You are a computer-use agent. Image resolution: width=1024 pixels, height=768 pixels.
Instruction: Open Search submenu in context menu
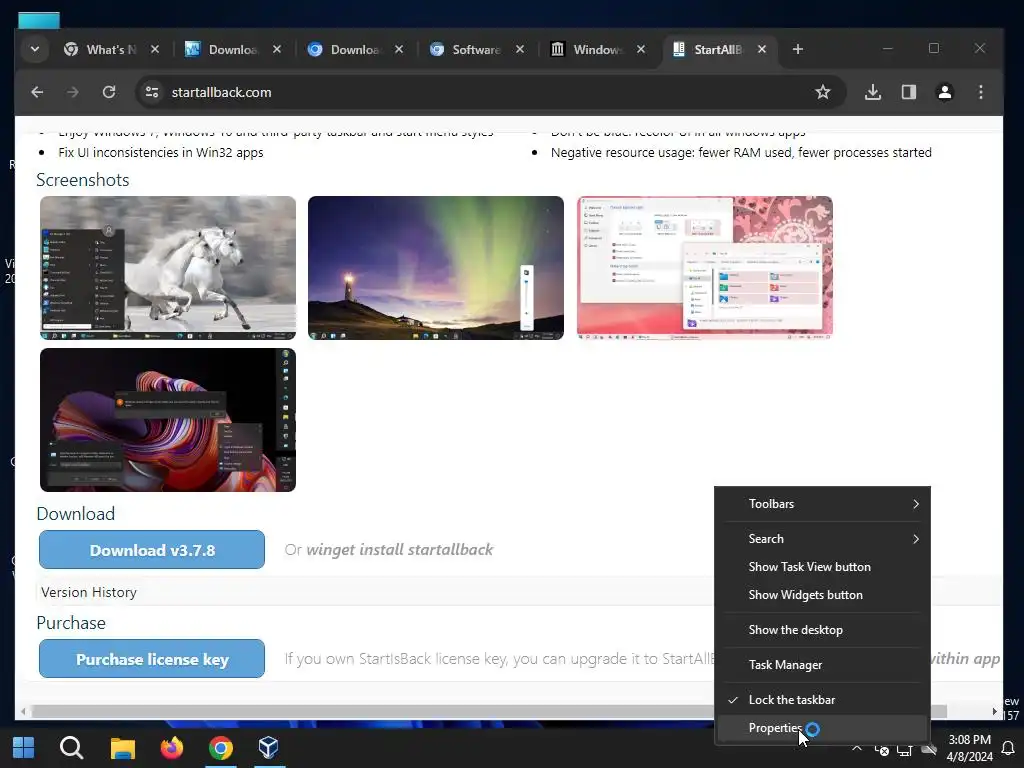tap(823, 539)
